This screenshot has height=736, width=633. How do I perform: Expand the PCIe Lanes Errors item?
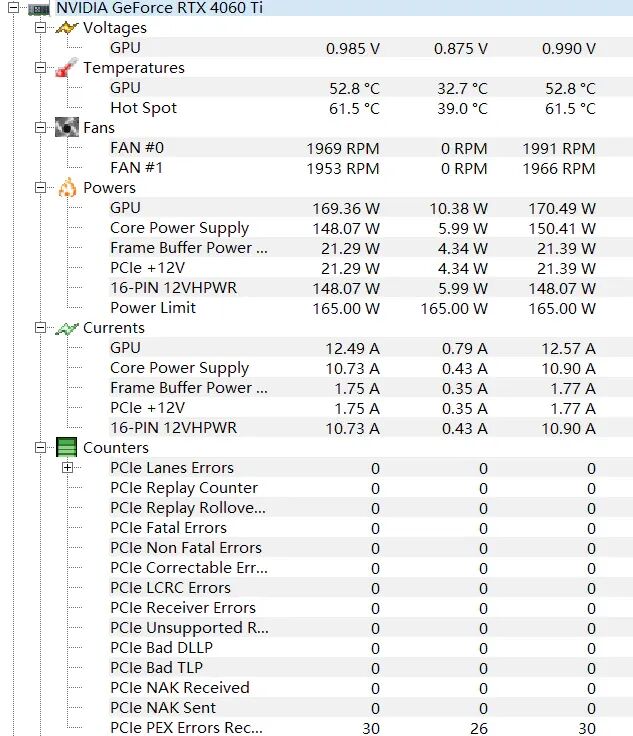pos(68,468)
